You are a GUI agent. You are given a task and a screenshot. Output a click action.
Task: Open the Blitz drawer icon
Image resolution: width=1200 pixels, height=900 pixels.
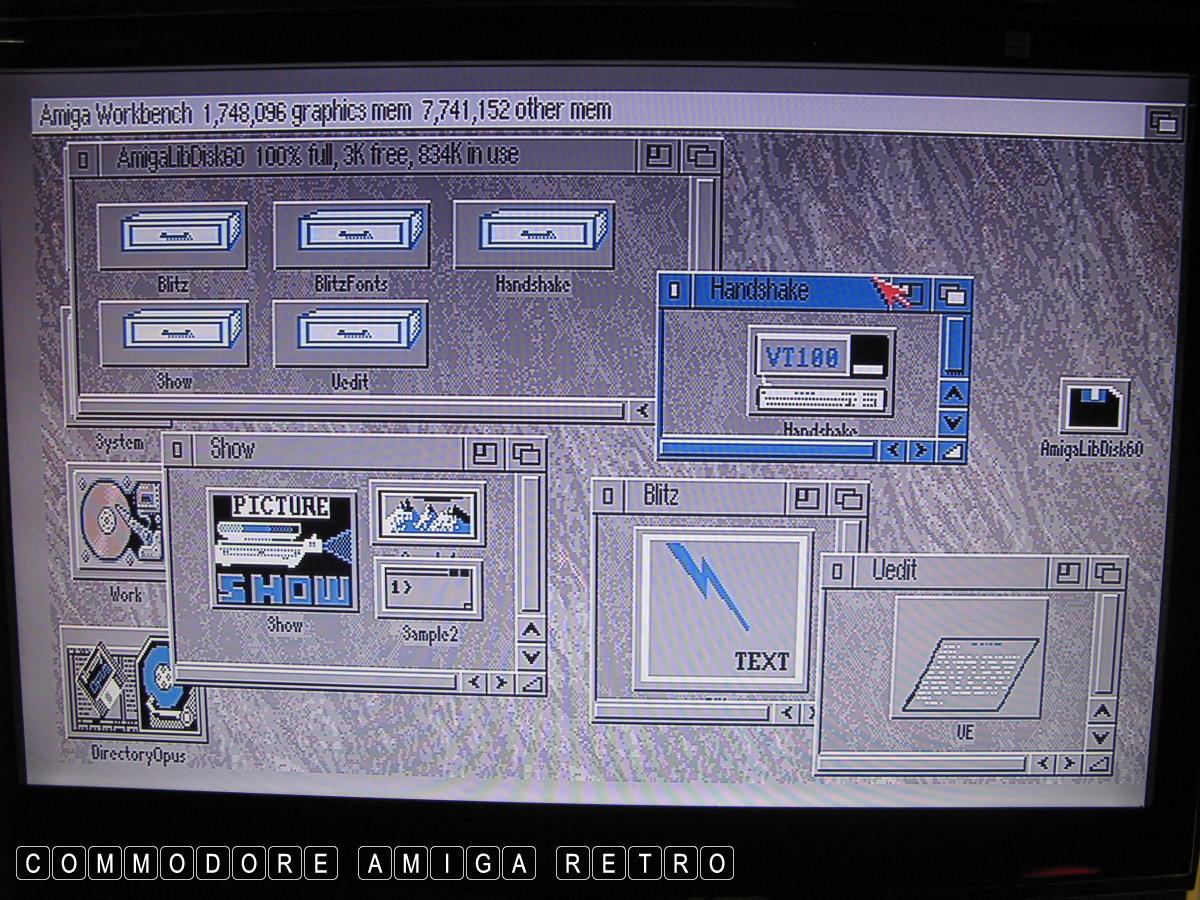pos(172,237)
